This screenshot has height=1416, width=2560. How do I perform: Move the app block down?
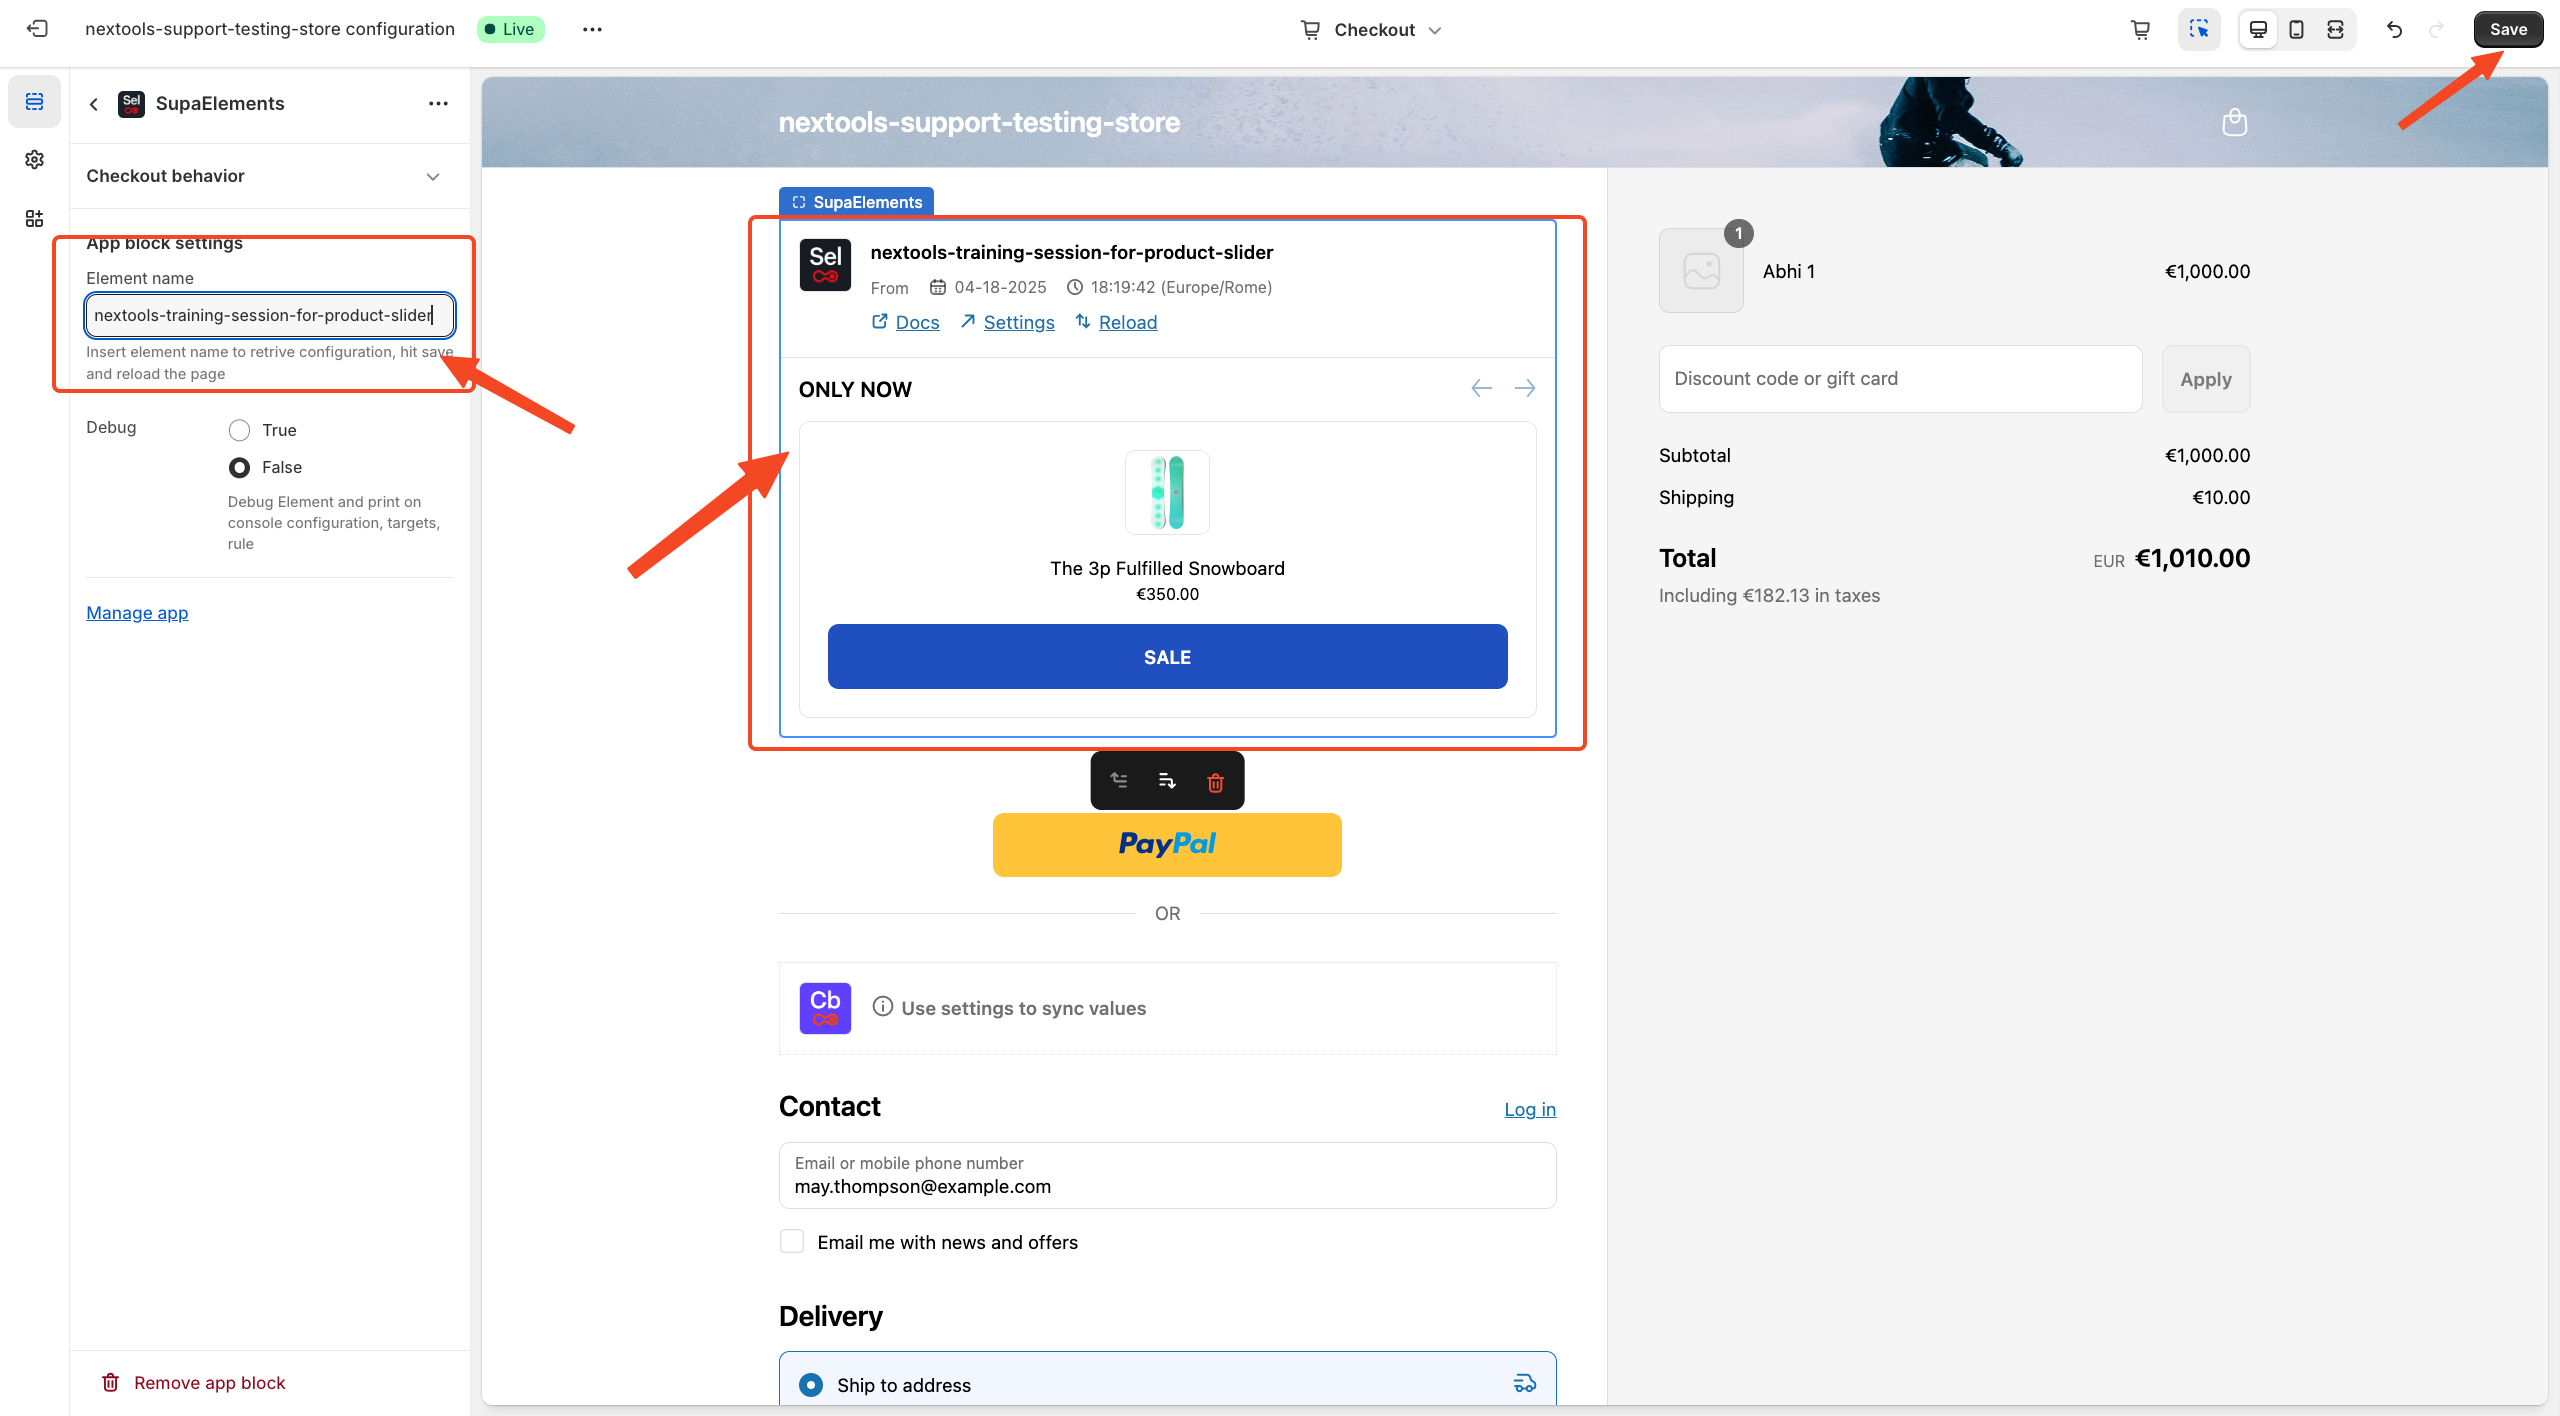point(1167,781)
